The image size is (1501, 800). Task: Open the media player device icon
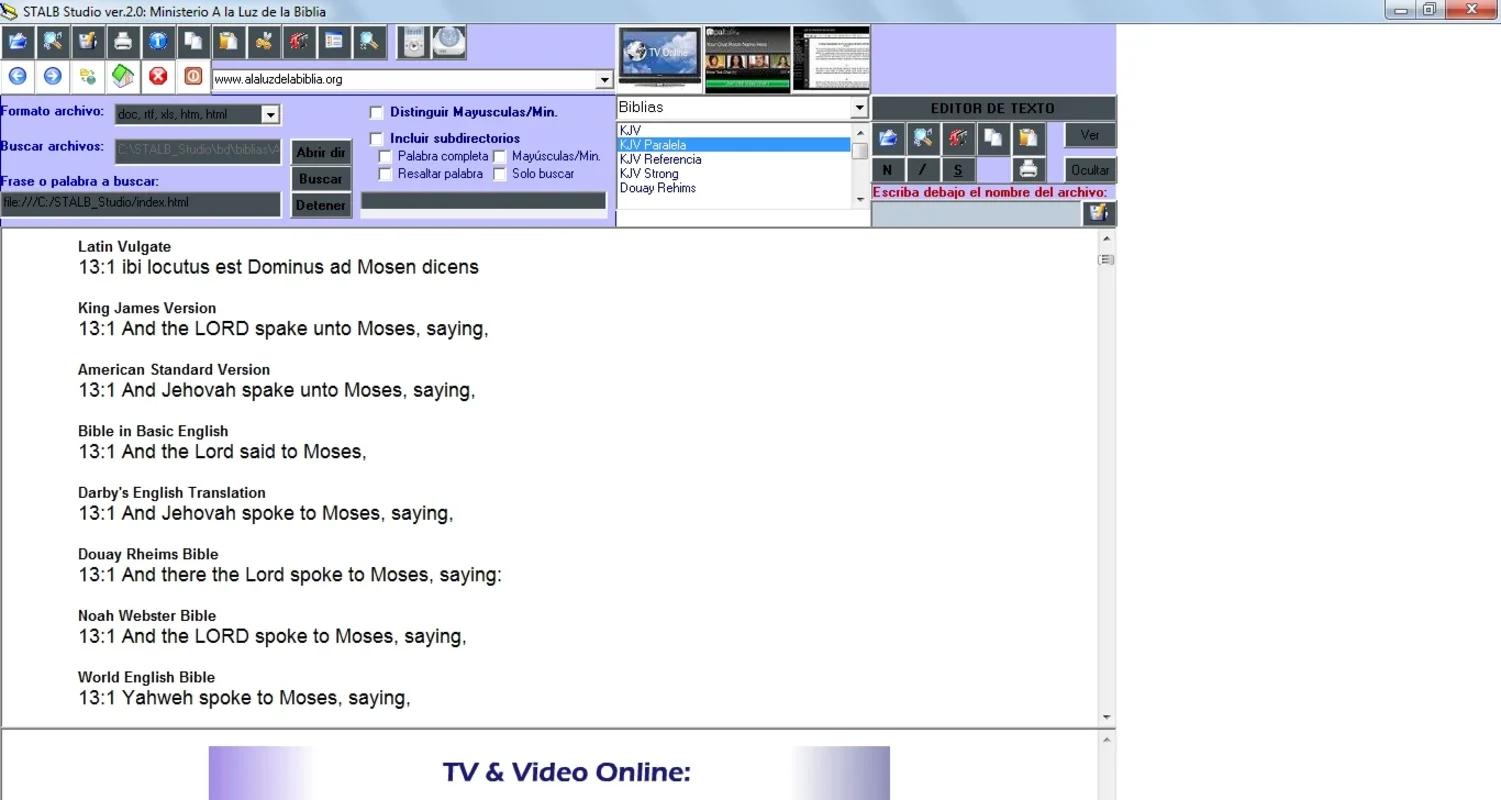click(413, 42)
